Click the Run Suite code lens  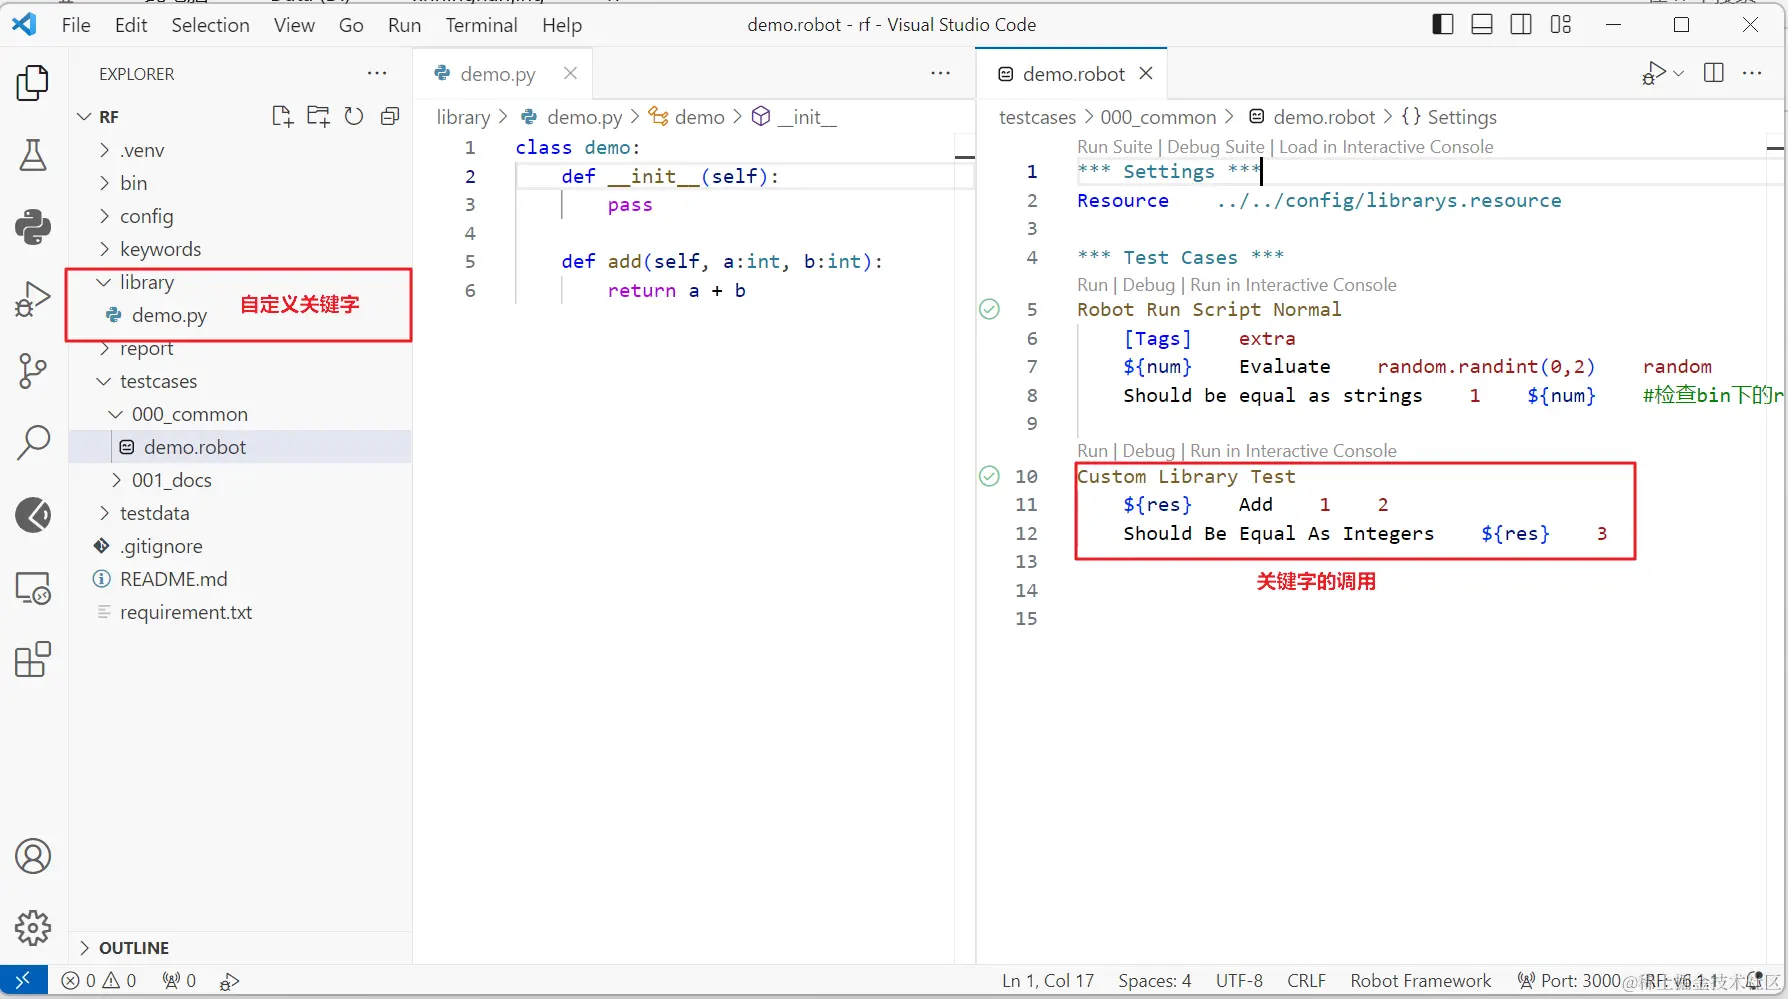pyautogui.click(x=1114, y=147)
